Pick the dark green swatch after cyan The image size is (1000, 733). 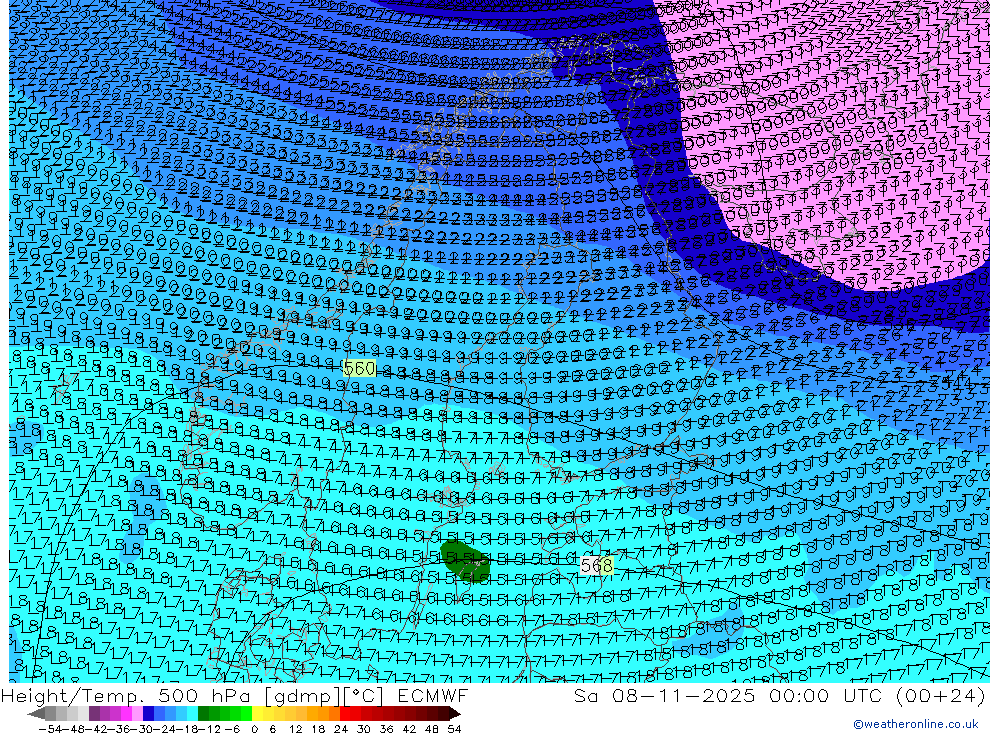pyautogui.click(x=203, y=714)
